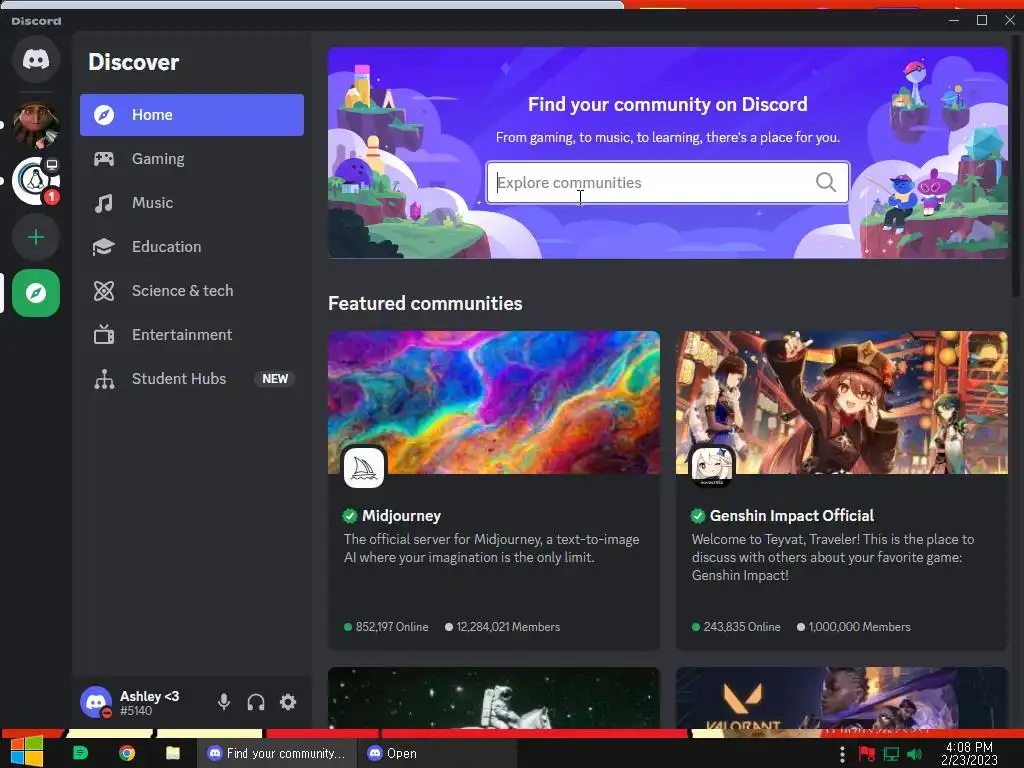Click Genshin Impact verified check badge

(697, 516)
